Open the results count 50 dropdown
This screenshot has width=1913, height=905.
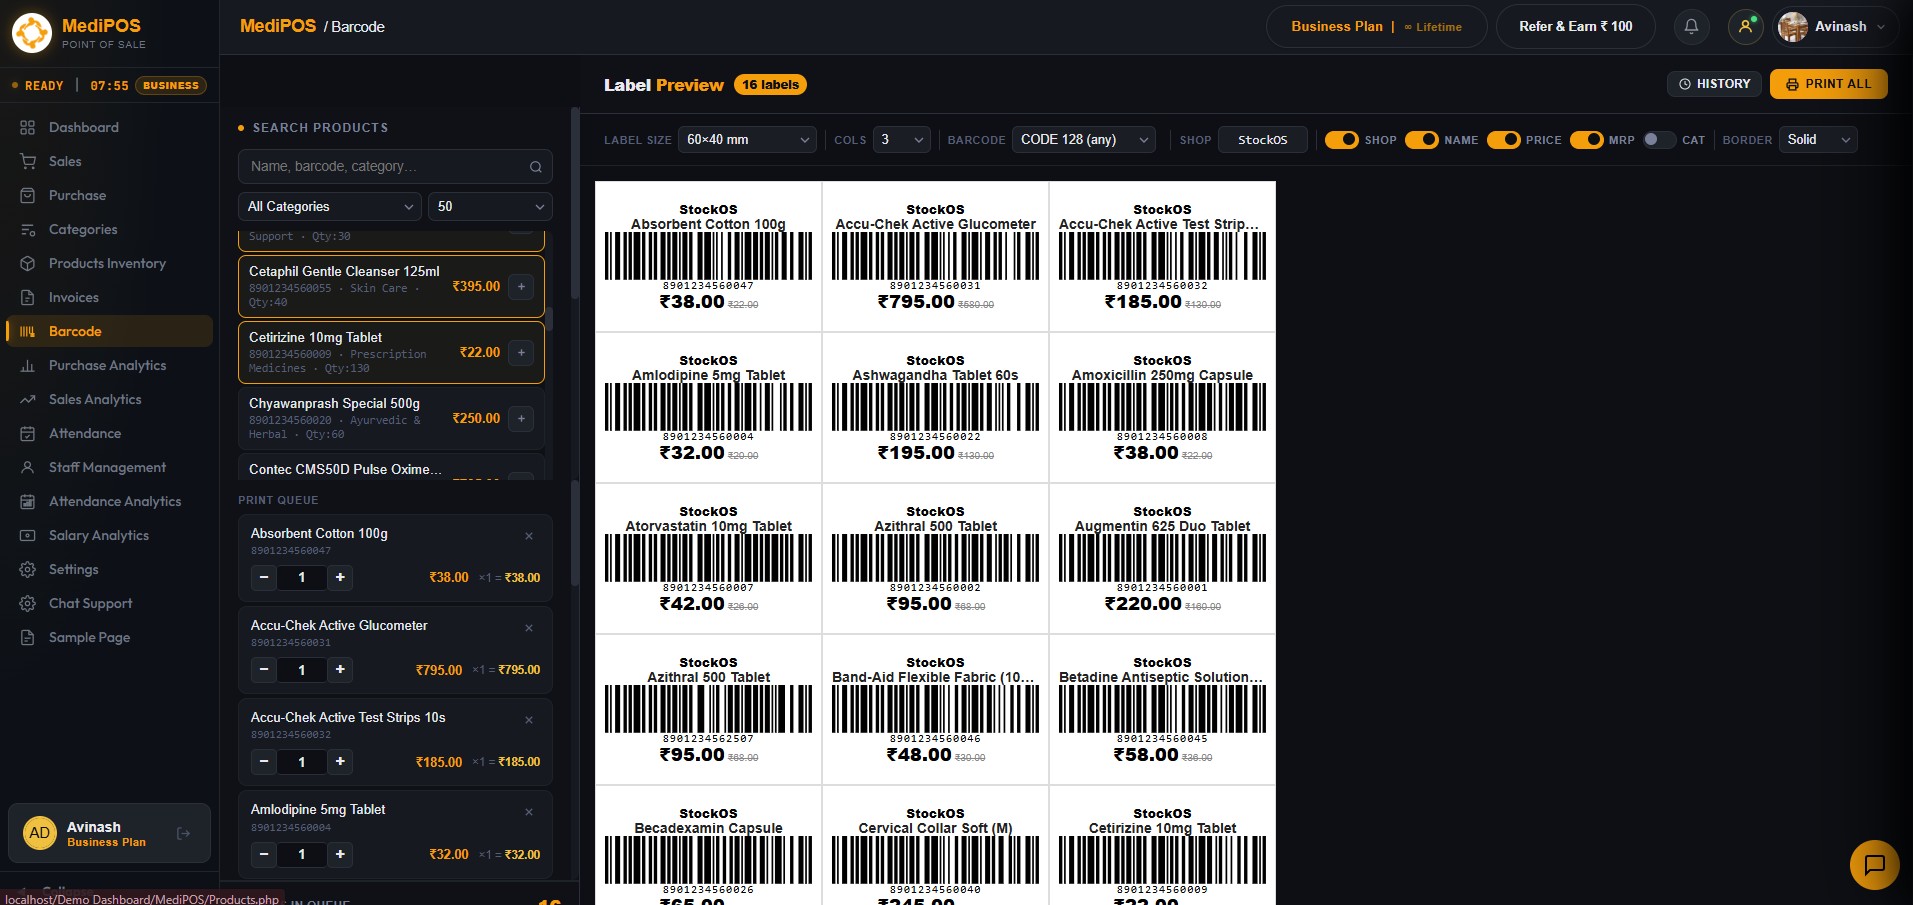point(490,207)
